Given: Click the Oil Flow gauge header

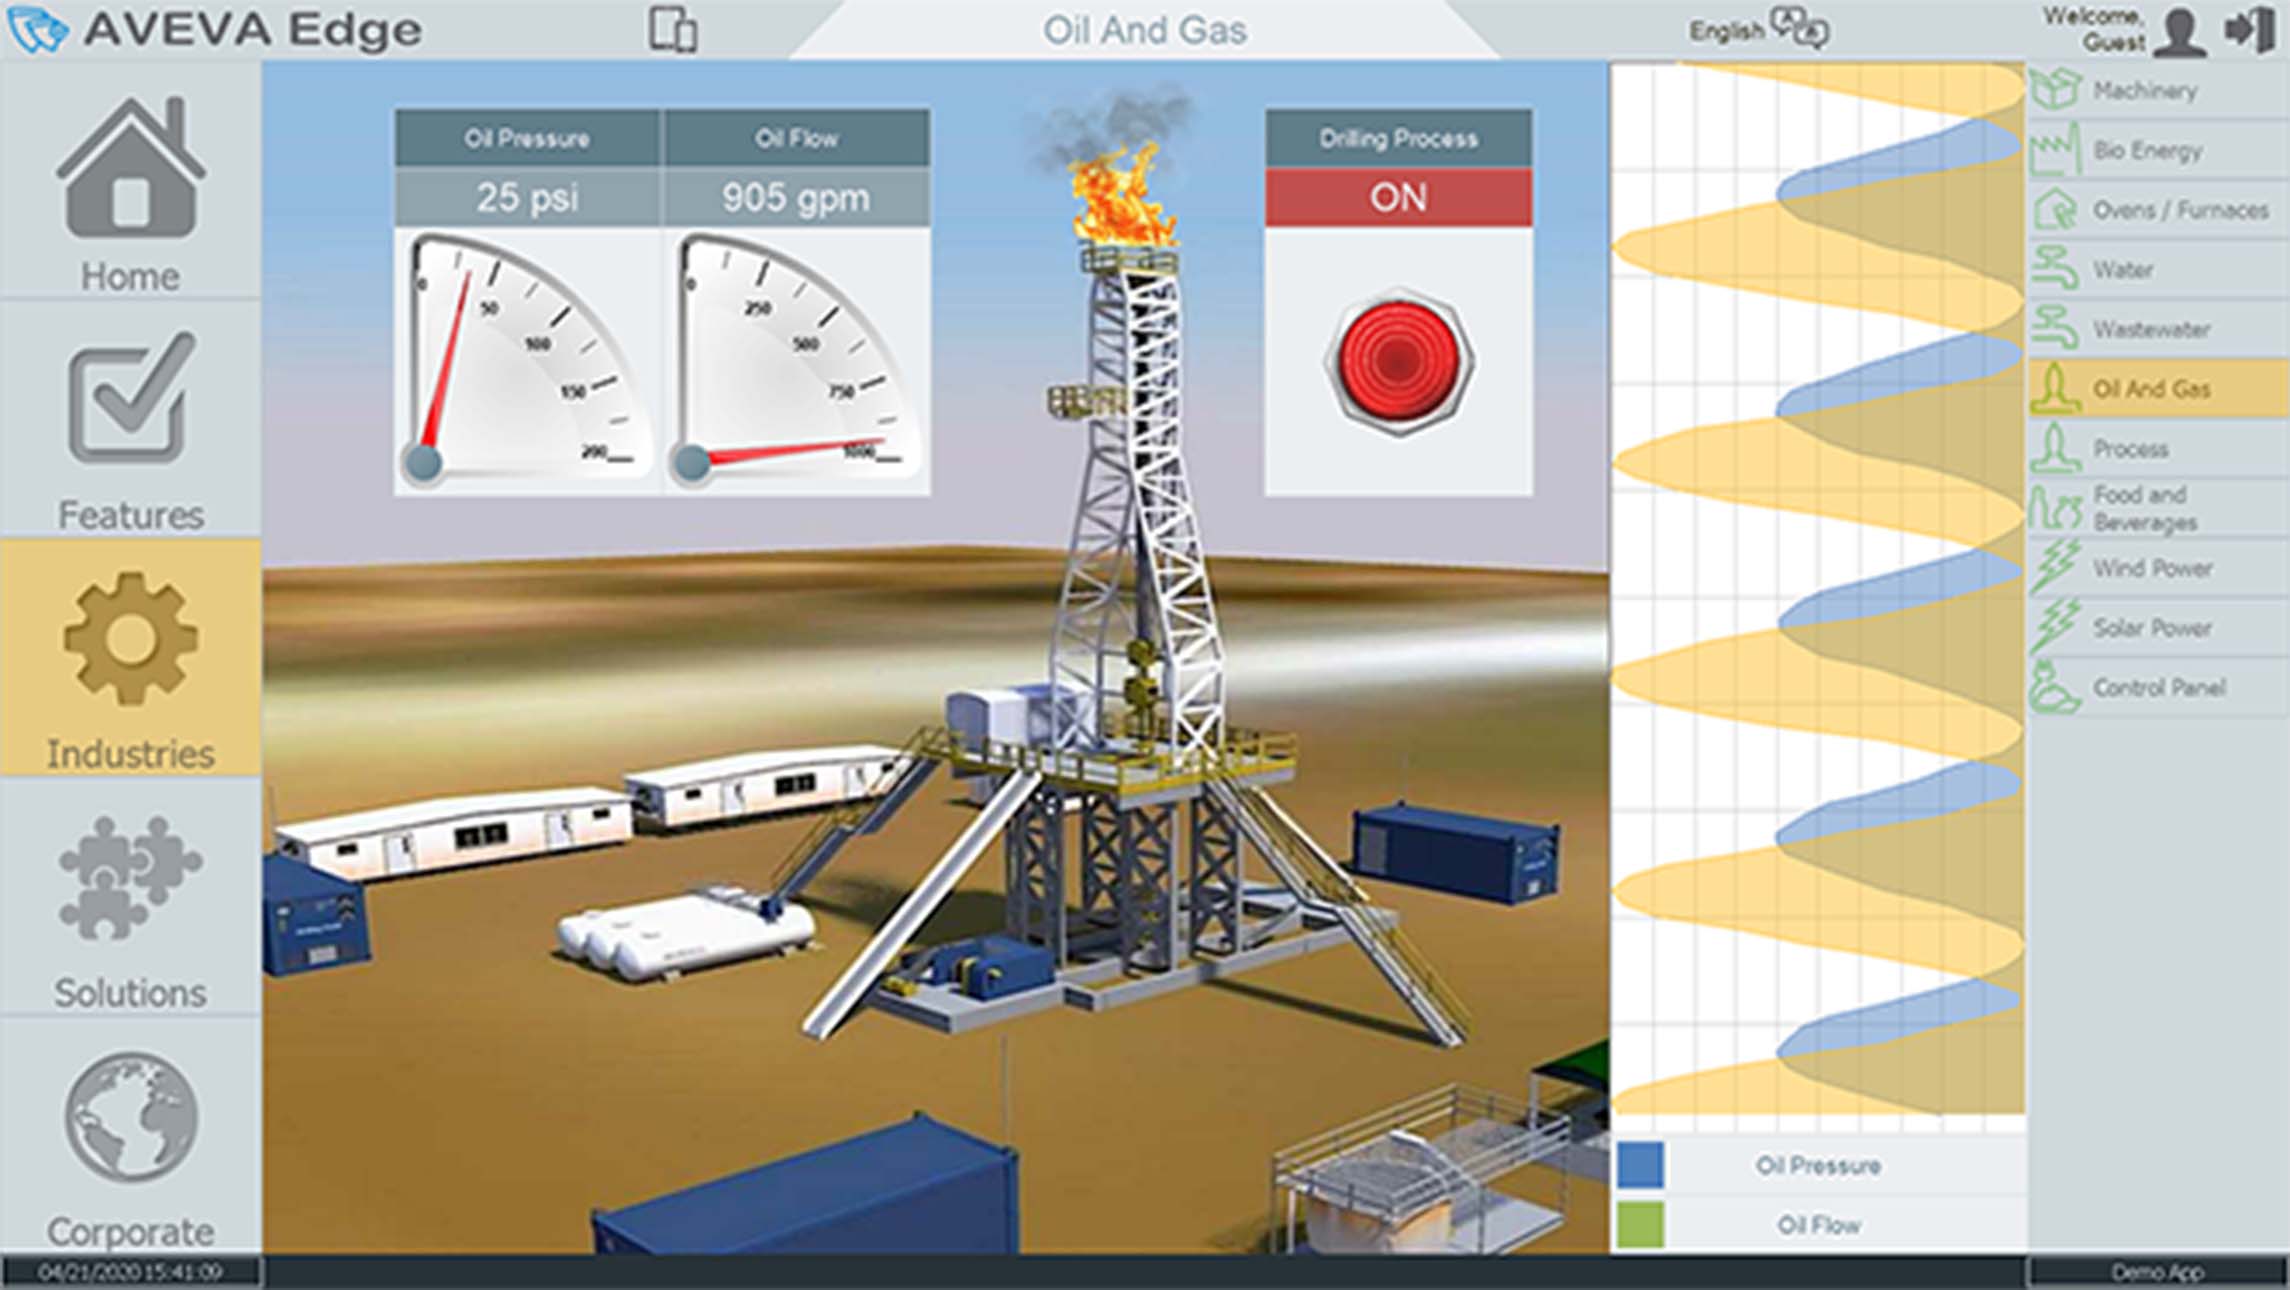Looking at the screenshot, I should [797, 138].
